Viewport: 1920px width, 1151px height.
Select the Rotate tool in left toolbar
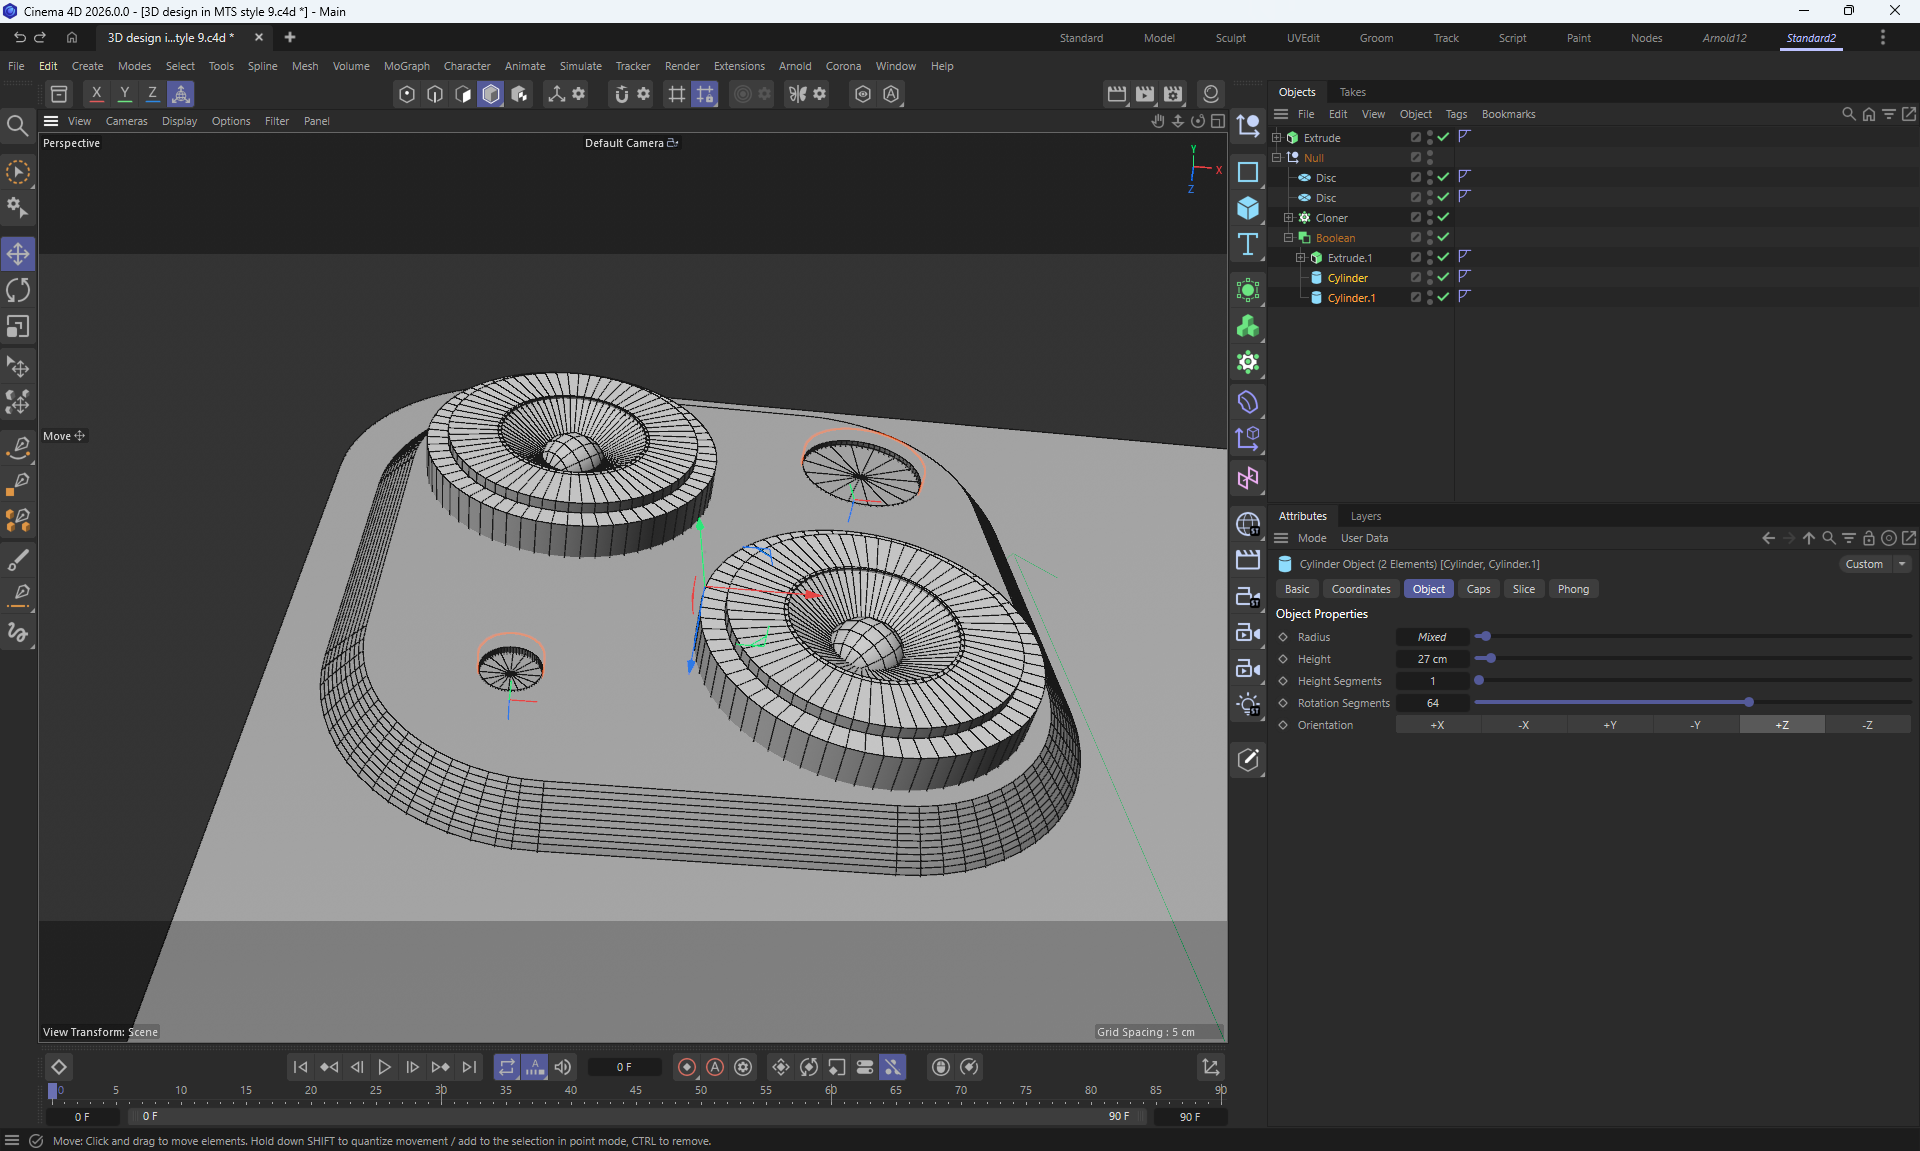[x=18, y=290]
